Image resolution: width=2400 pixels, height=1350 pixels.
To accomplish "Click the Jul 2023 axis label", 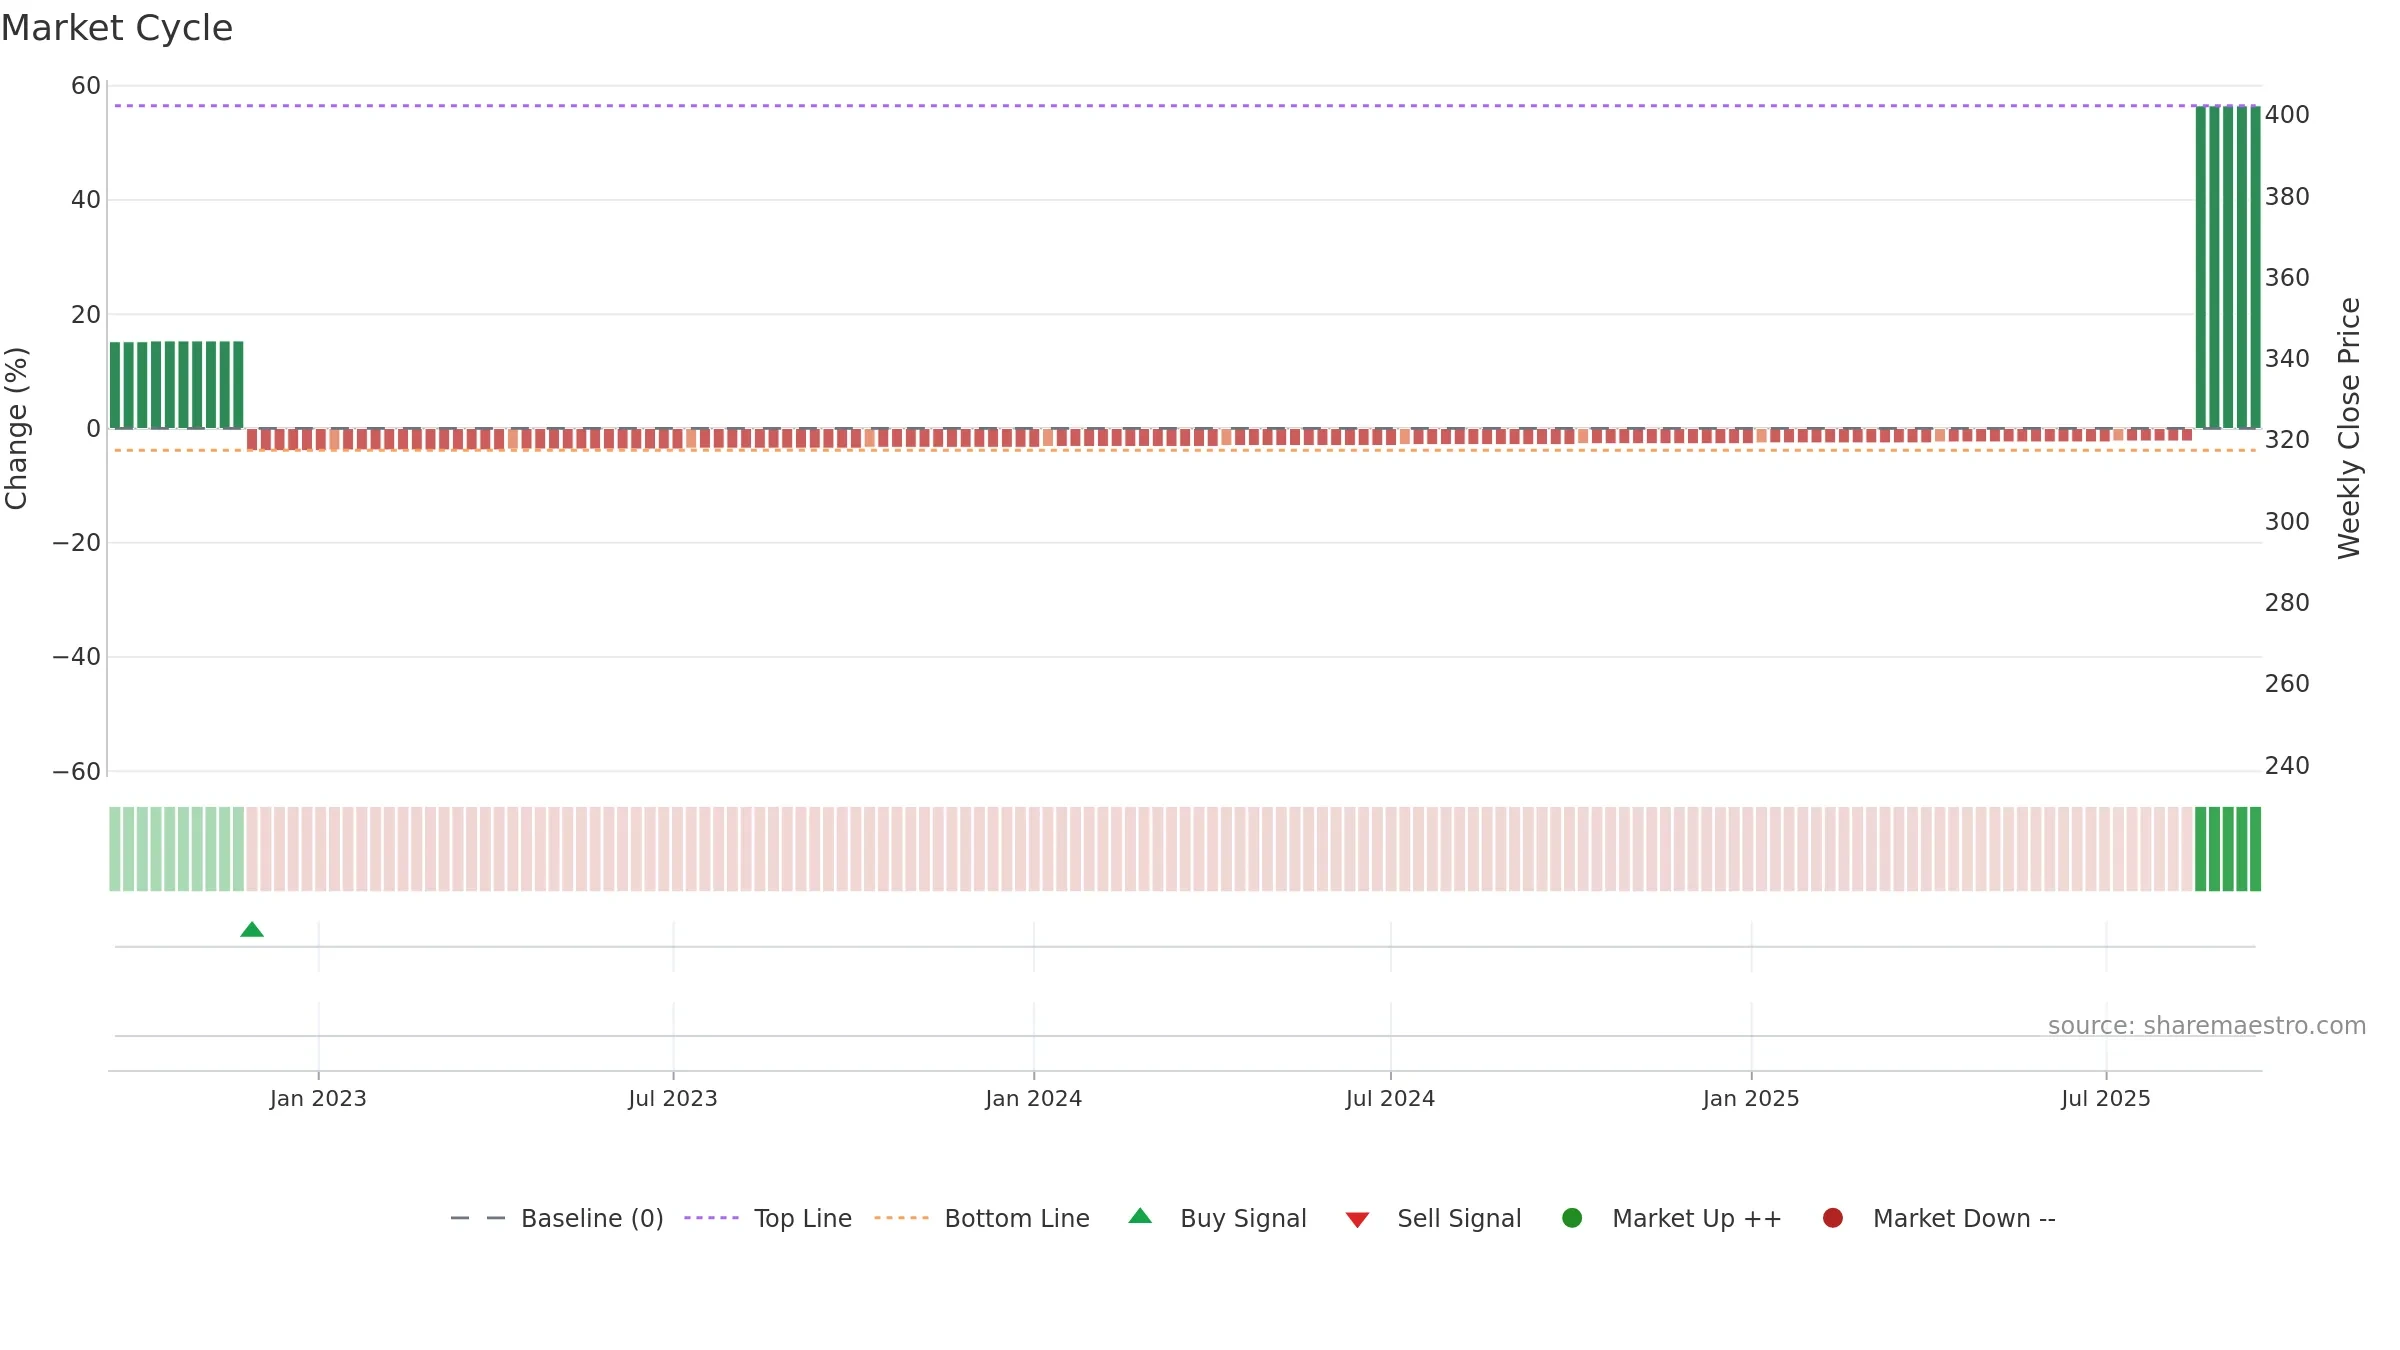I will tap(673, 1099).
